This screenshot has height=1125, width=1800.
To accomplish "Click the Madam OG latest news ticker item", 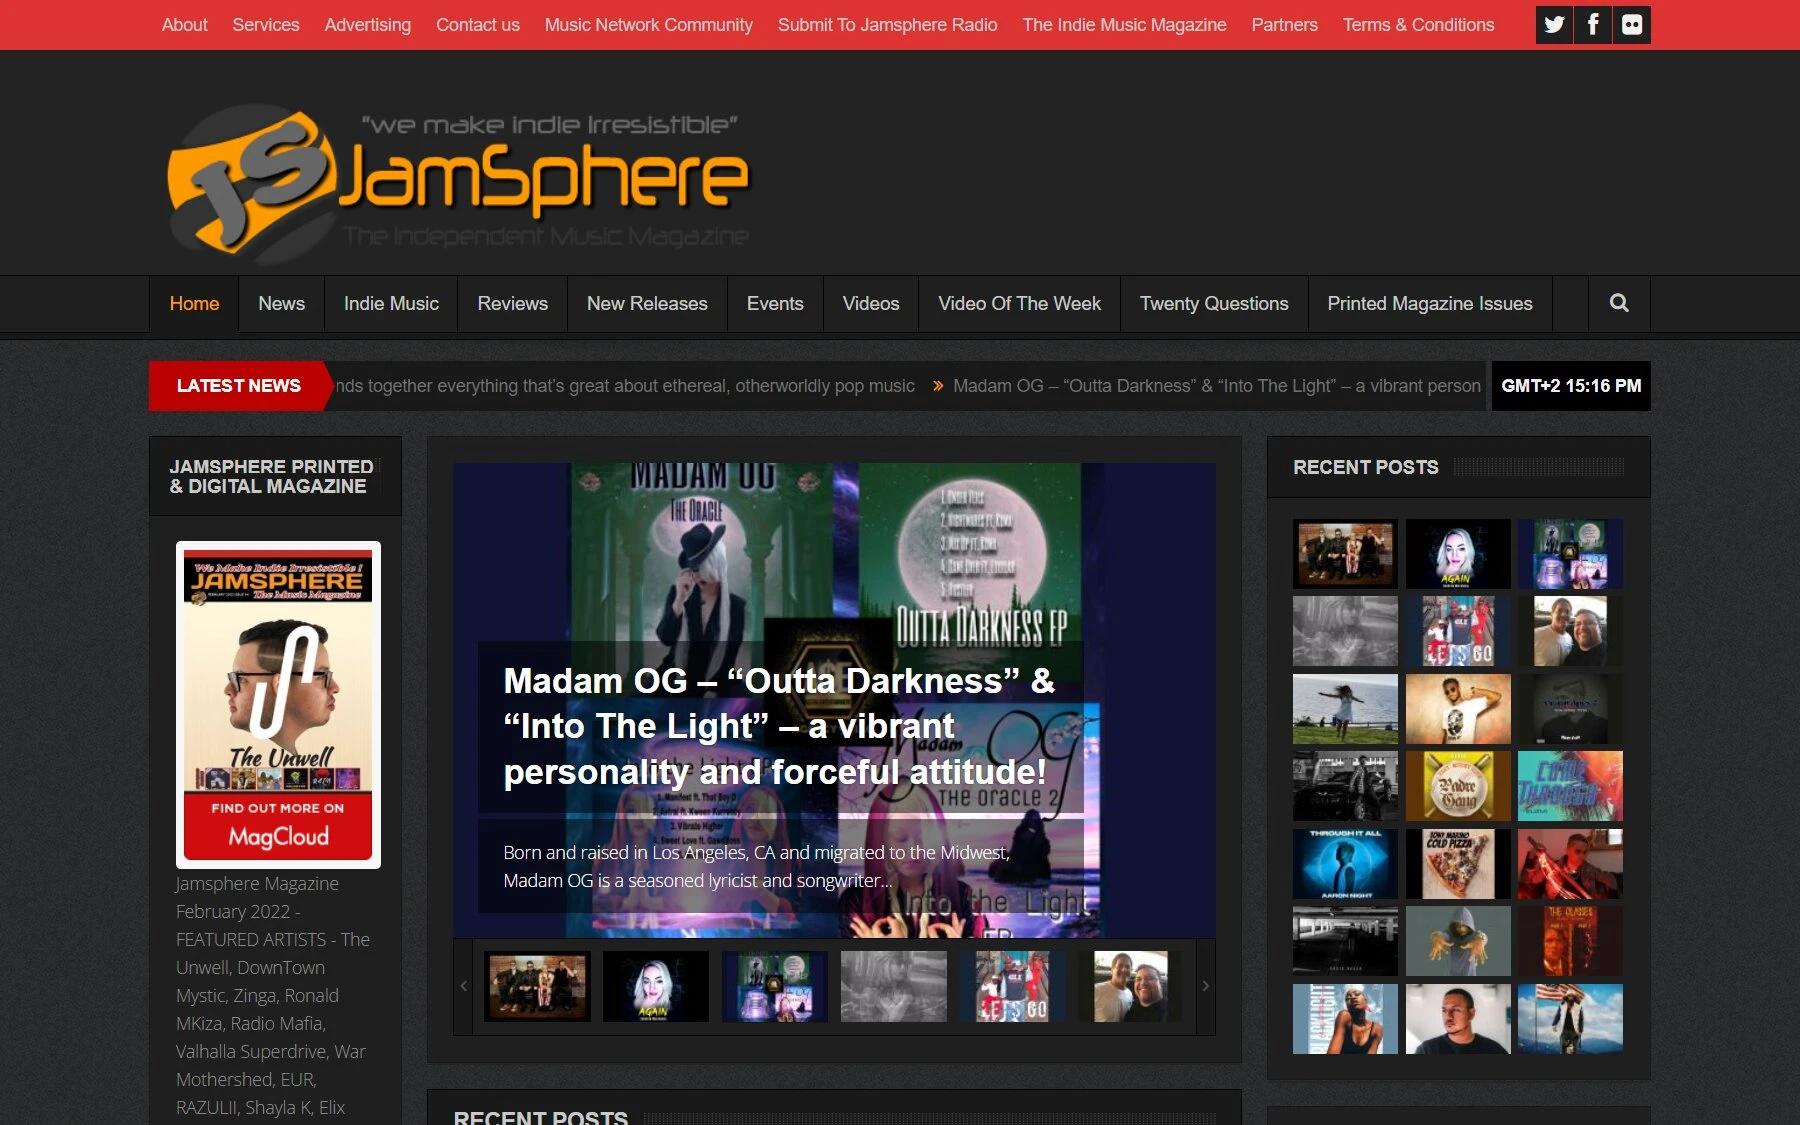I will coord(1216,386).
